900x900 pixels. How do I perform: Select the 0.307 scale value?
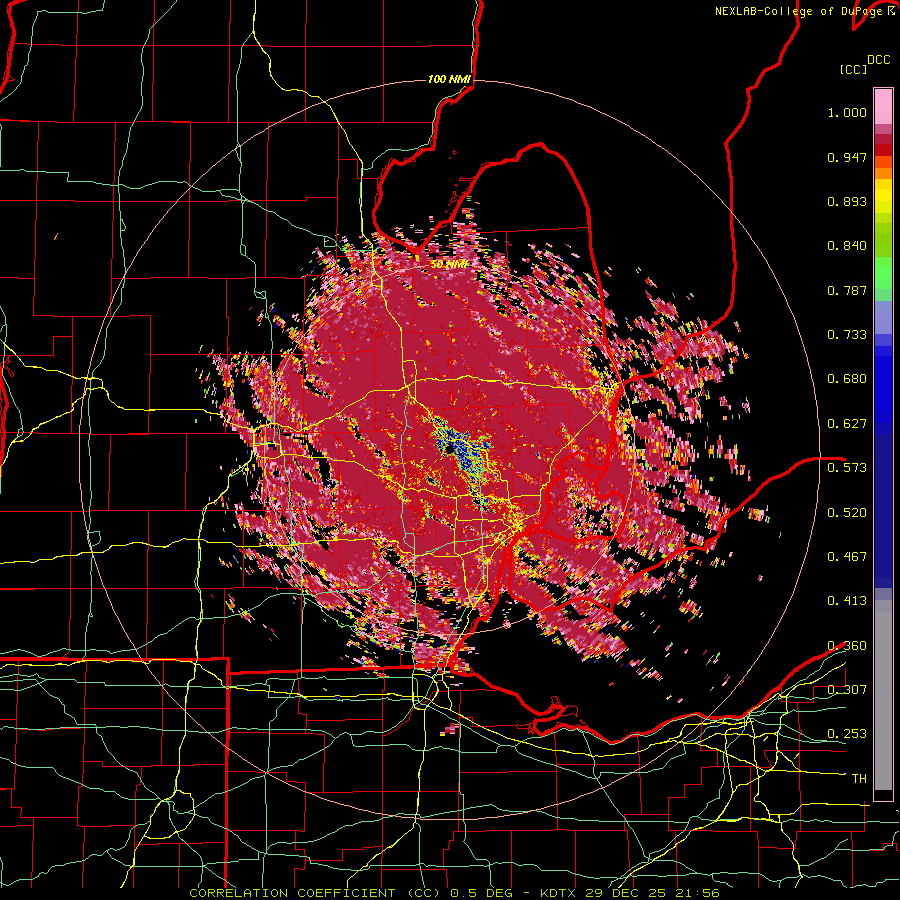click(x=847, y=690)
